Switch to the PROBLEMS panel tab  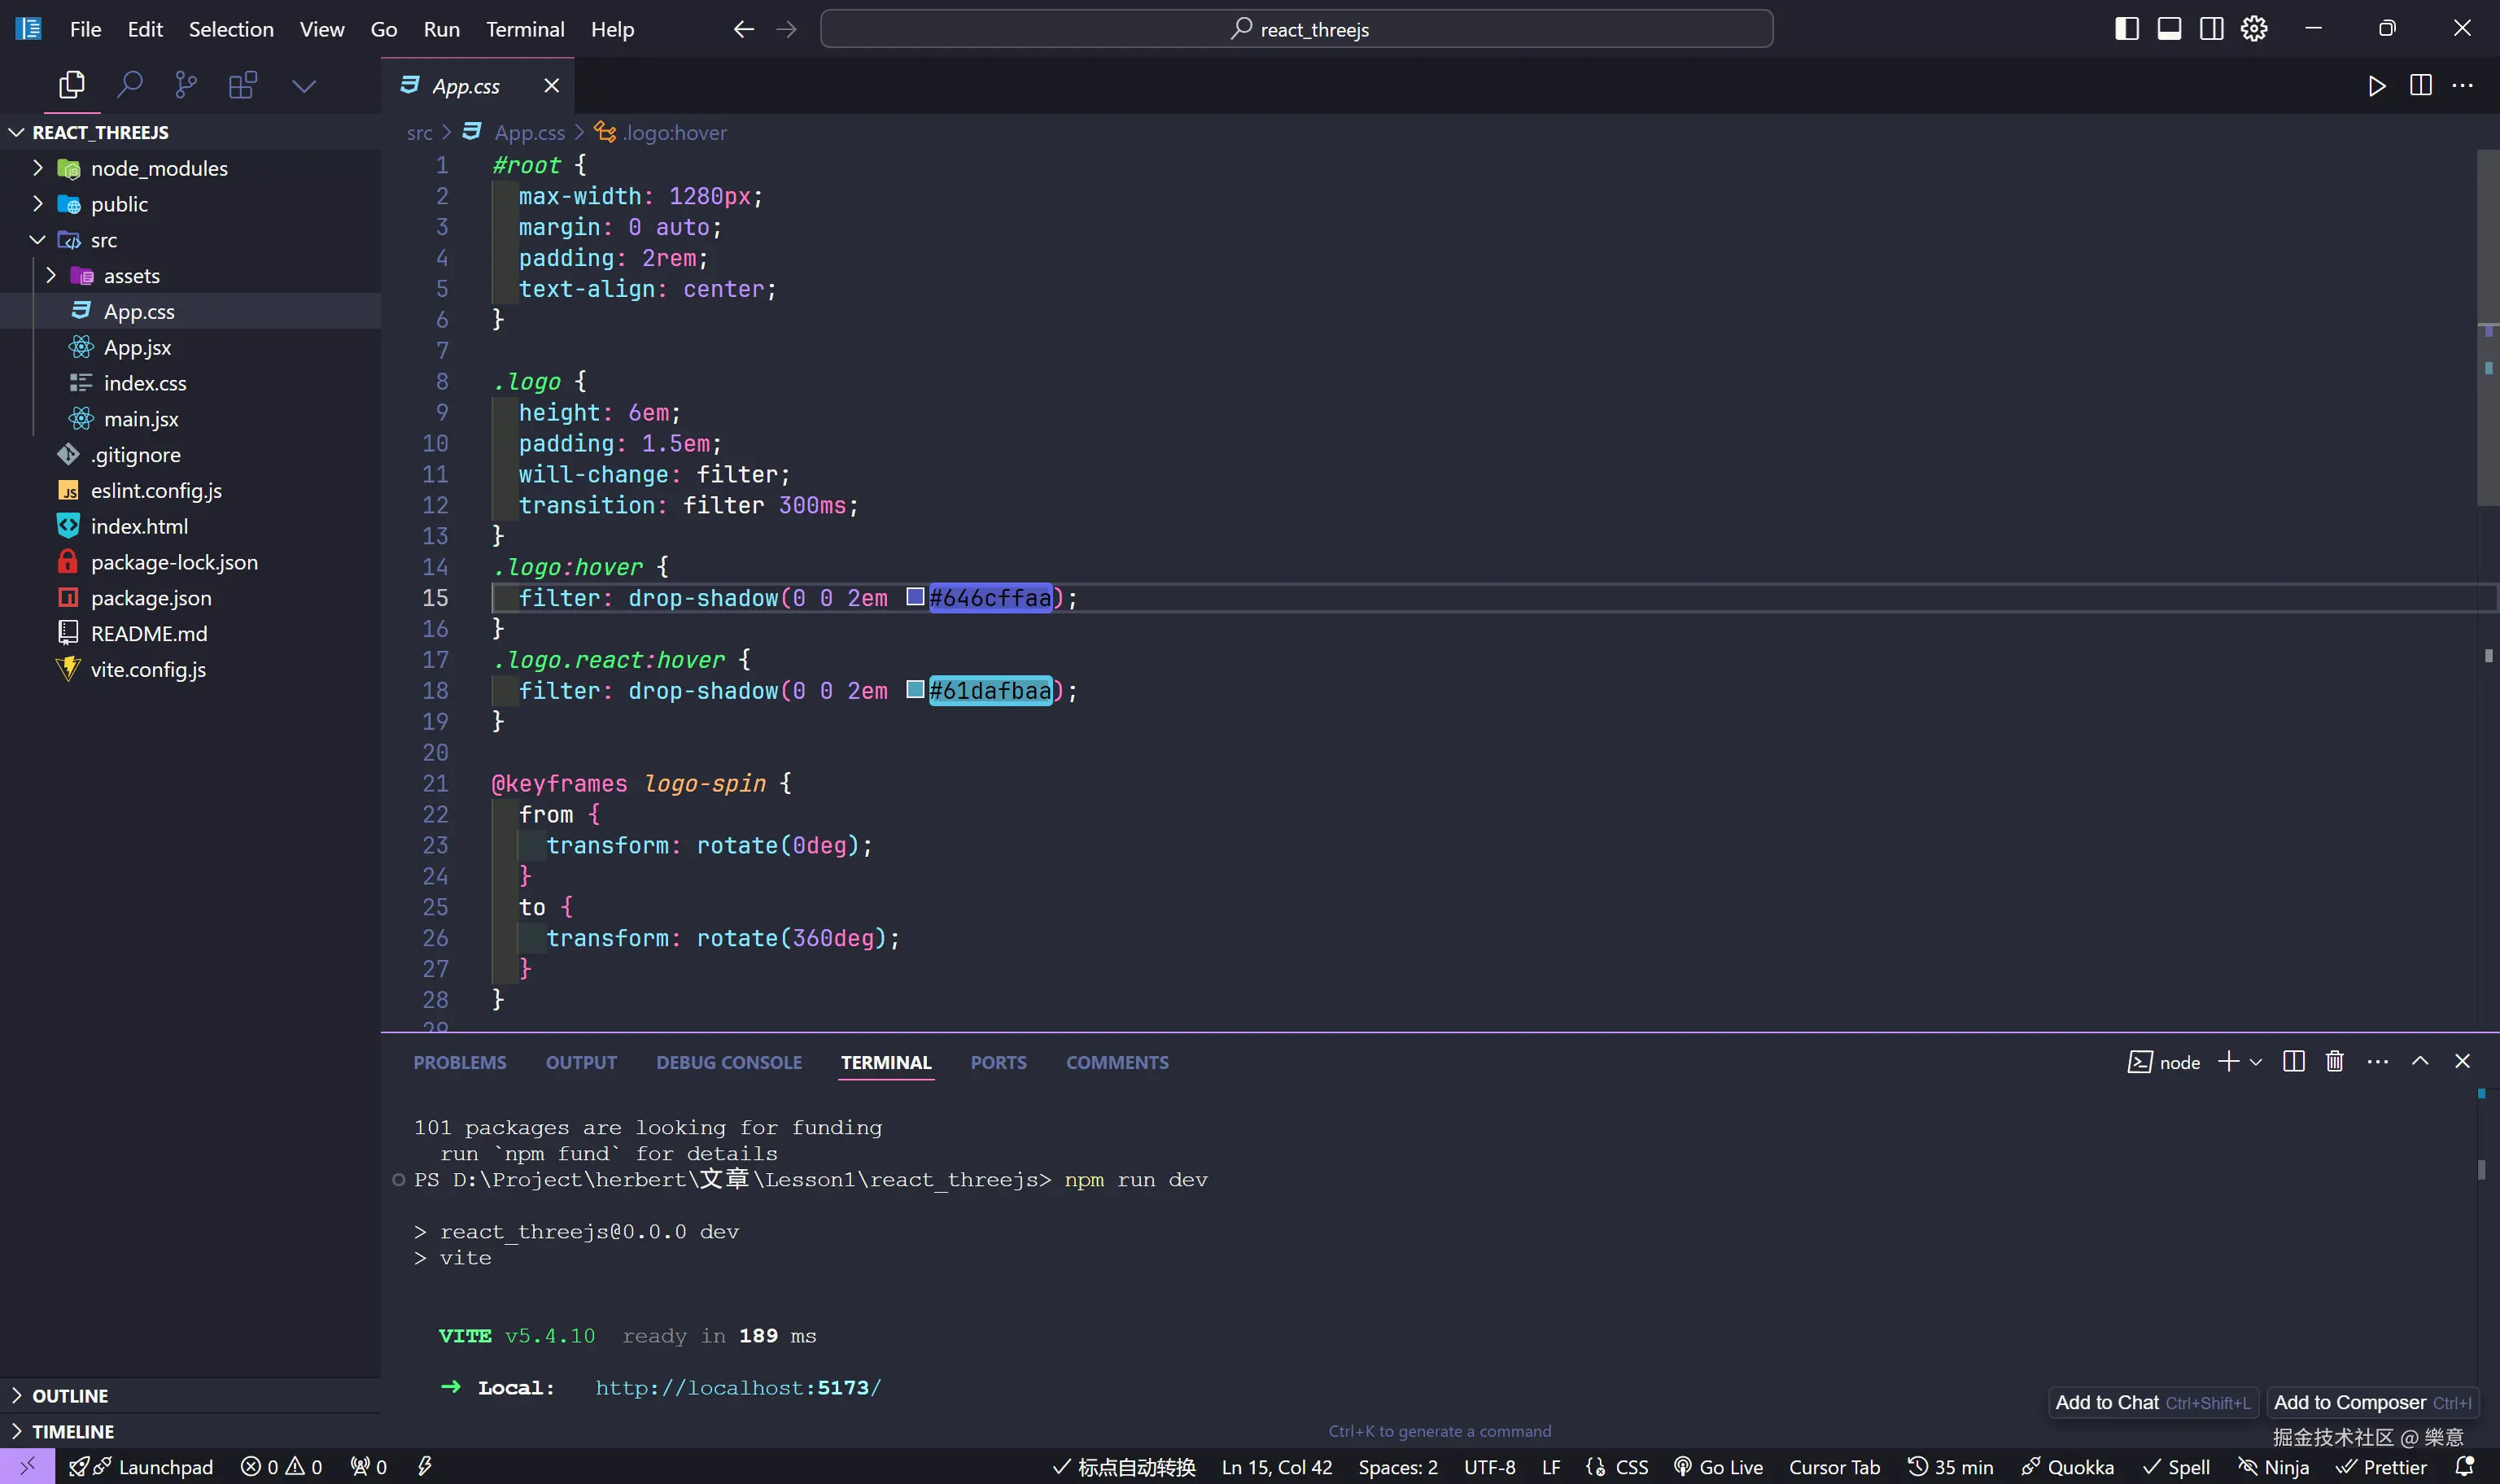point(460,1062)
